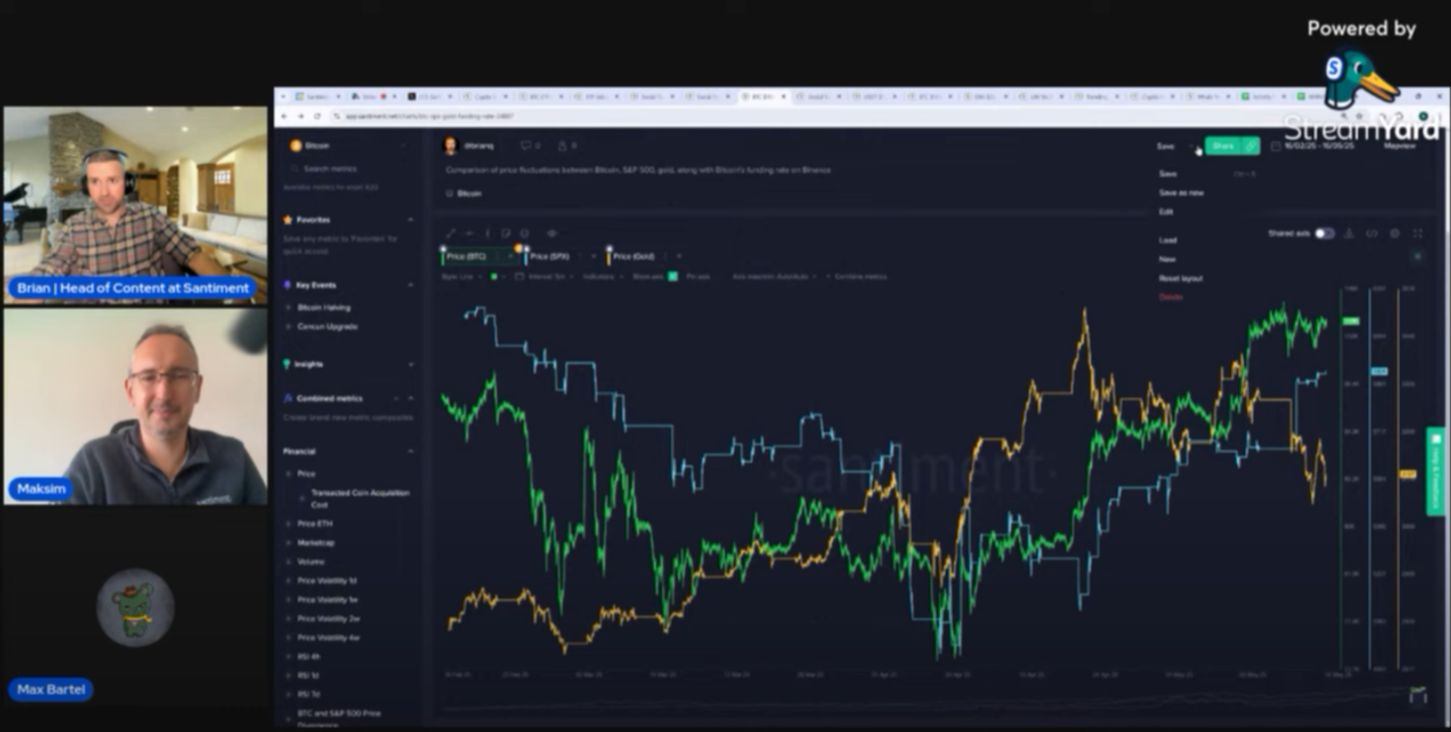This screenshot has height=732, width=1451.
Task: Click the embed code icon
Action: point(1372,233)
